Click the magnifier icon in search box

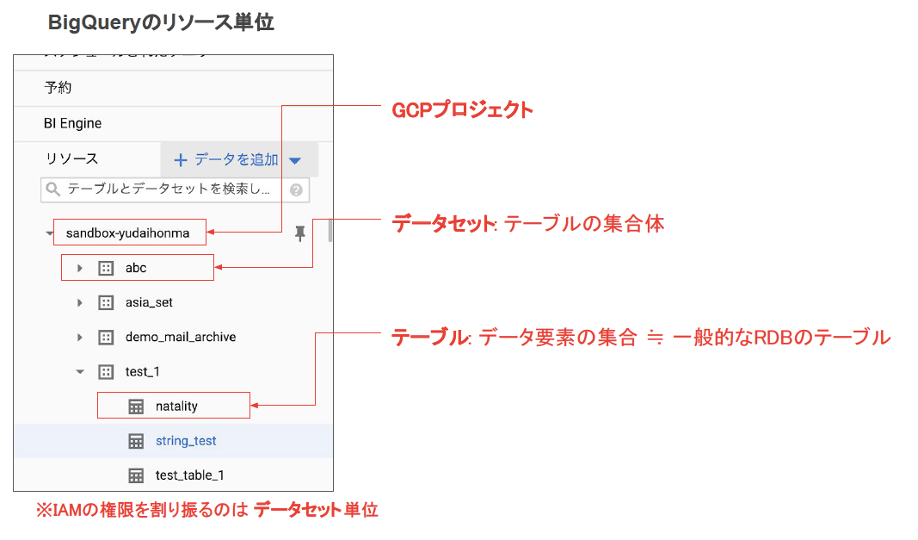(x=53, y=189)
